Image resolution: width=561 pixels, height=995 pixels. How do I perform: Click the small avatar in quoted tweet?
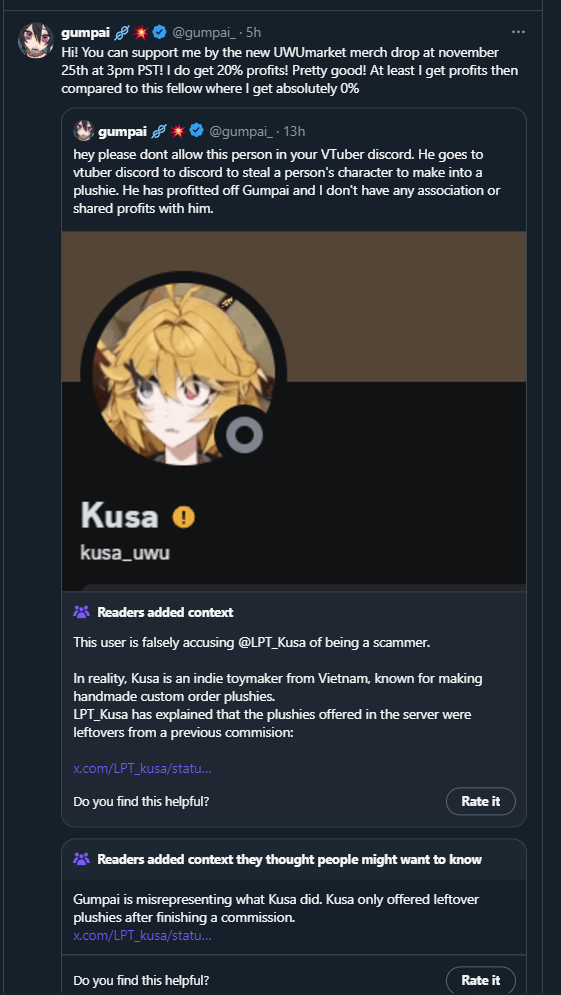pos(84,131)
